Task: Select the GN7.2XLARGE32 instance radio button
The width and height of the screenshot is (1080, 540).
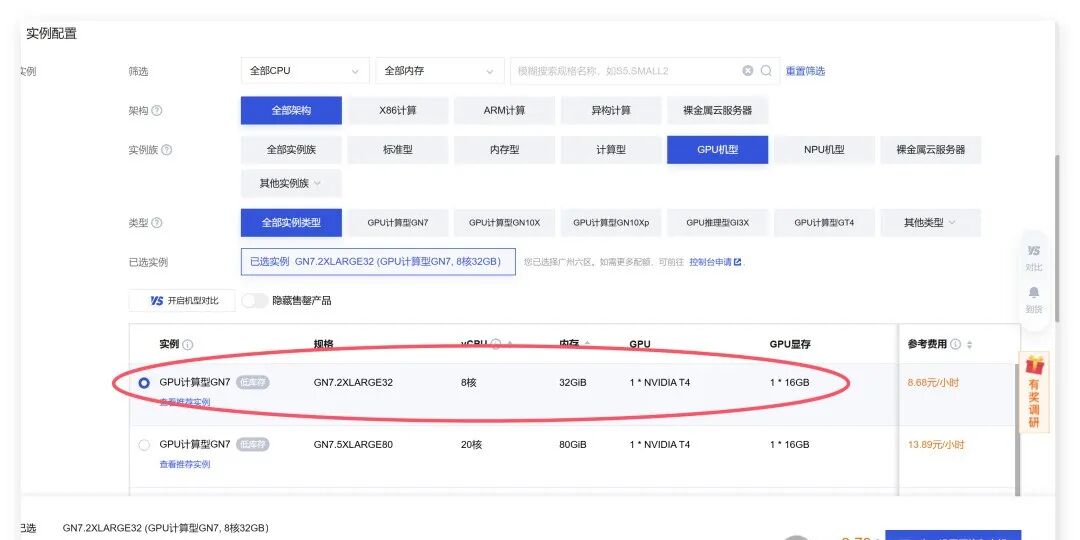Action: coord(144,383)
